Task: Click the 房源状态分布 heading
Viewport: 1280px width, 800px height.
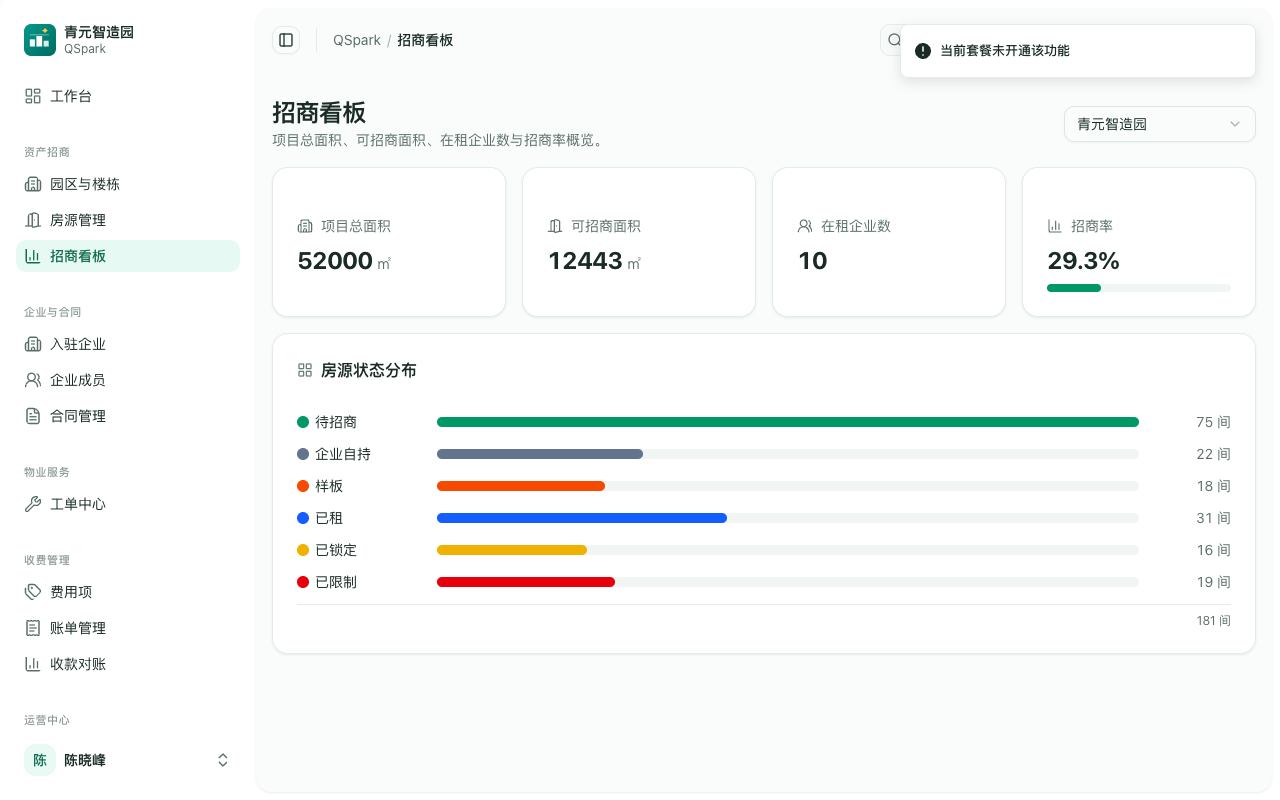Action: click(369, 370)
